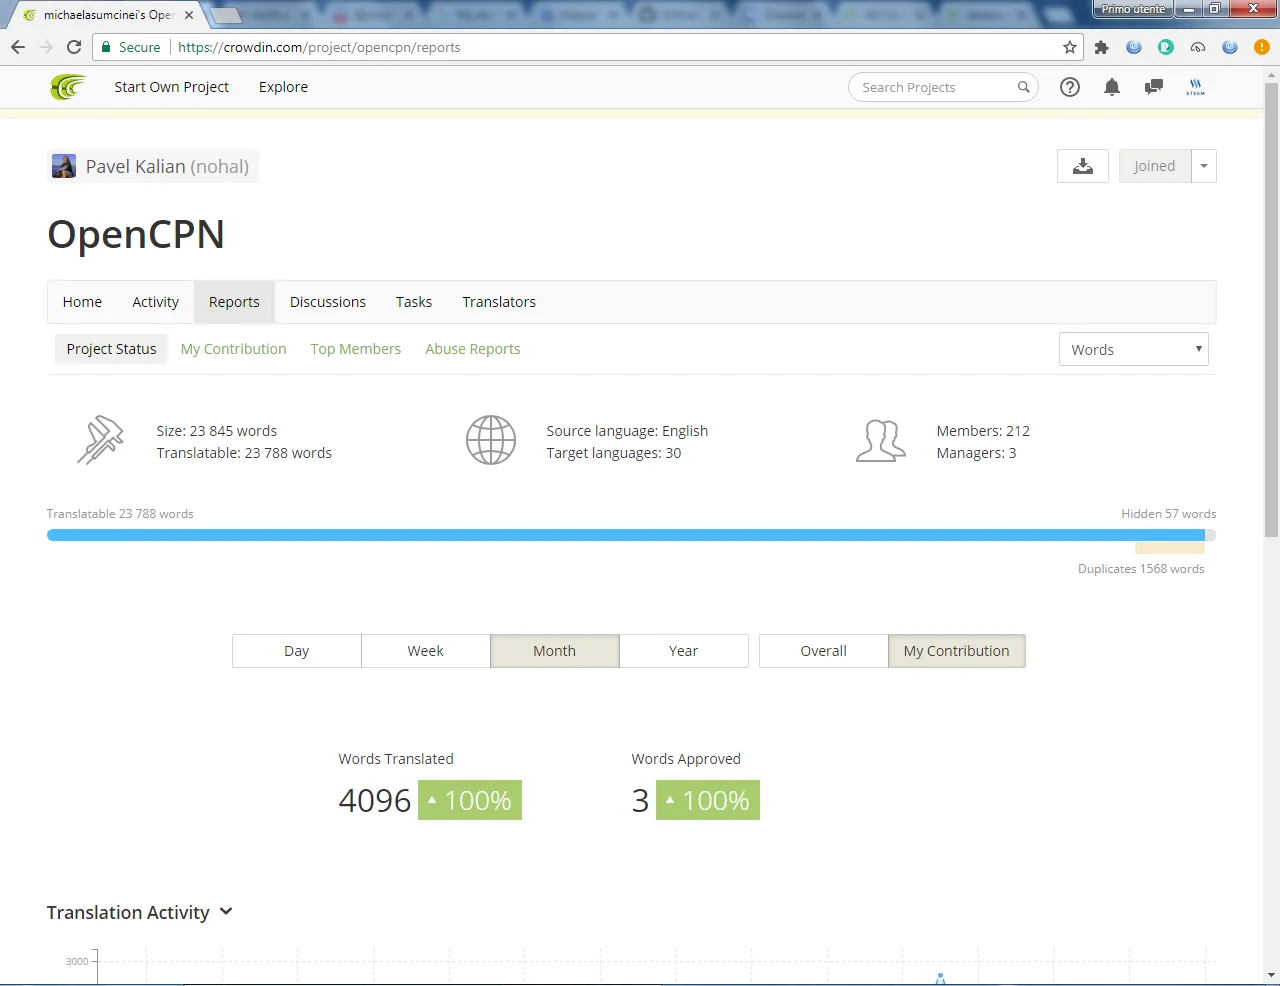1280x986 pixels.
Task: Click the Joined button
Action: 1155,166
